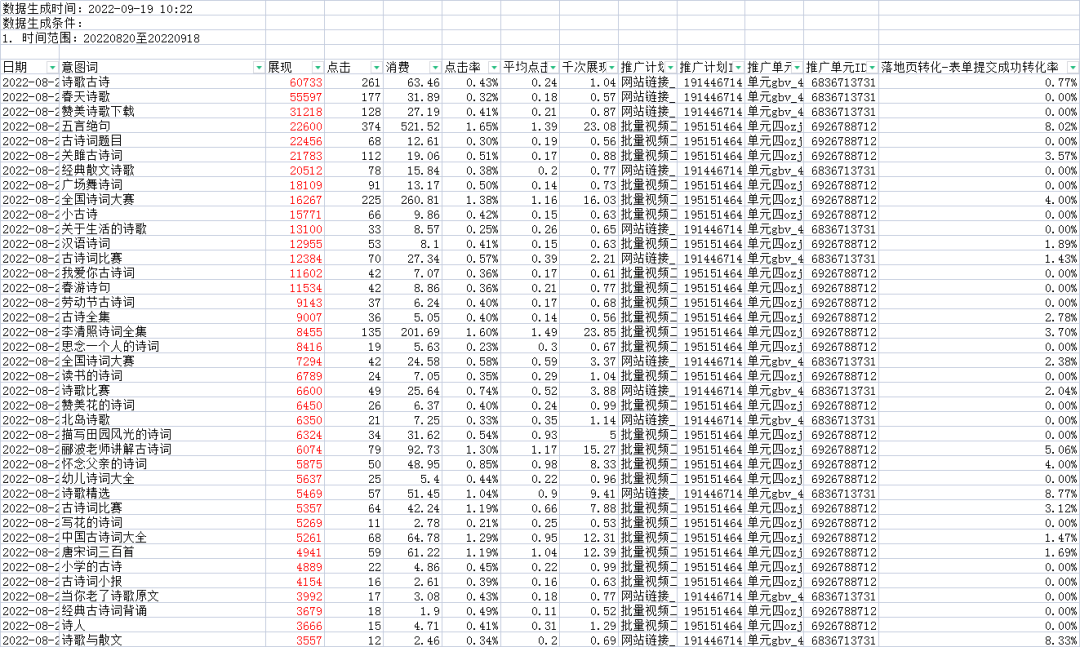Open the 推广单元ID column filter dropdown

(x=871, y=67)
